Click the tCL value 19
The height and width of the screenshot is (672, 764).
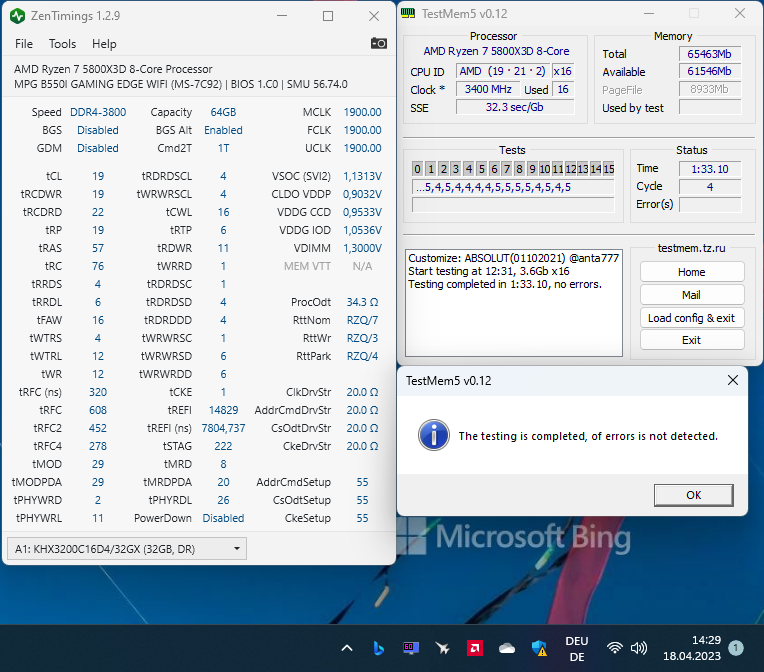[98, 176]
